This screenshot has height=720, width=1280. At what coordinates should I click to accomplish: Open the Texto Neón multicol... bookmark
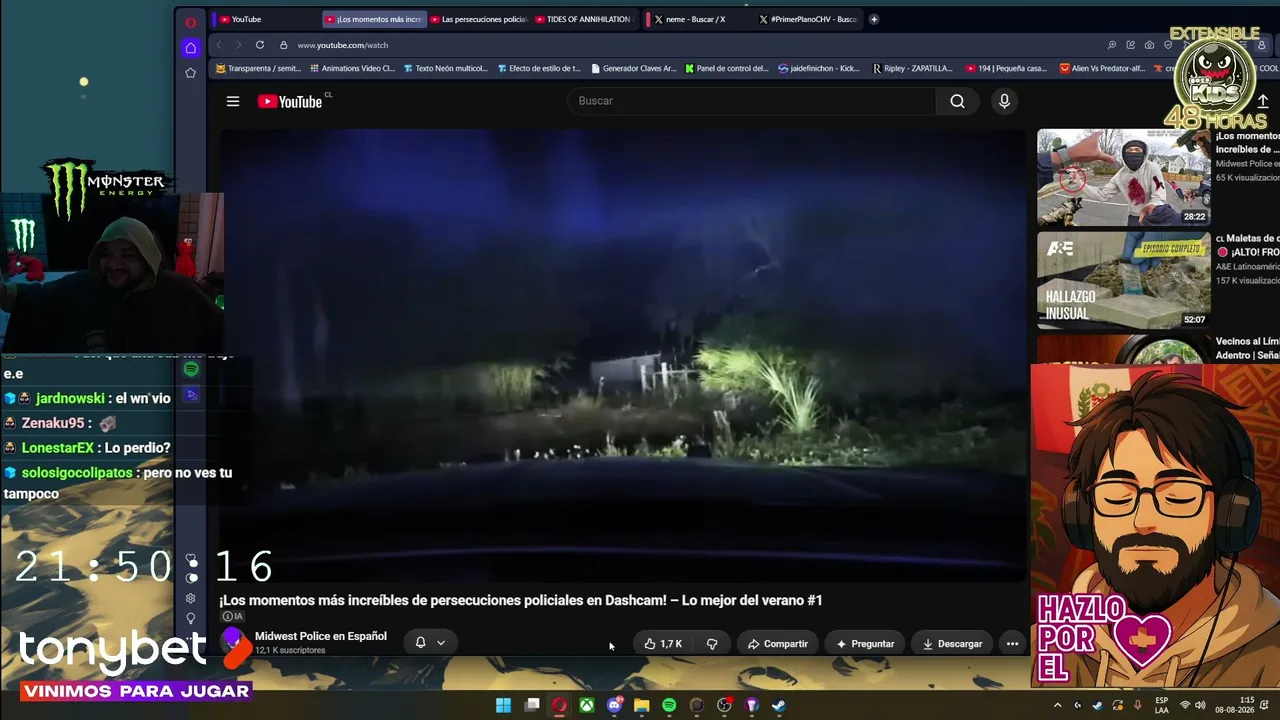tap(445, 69)
